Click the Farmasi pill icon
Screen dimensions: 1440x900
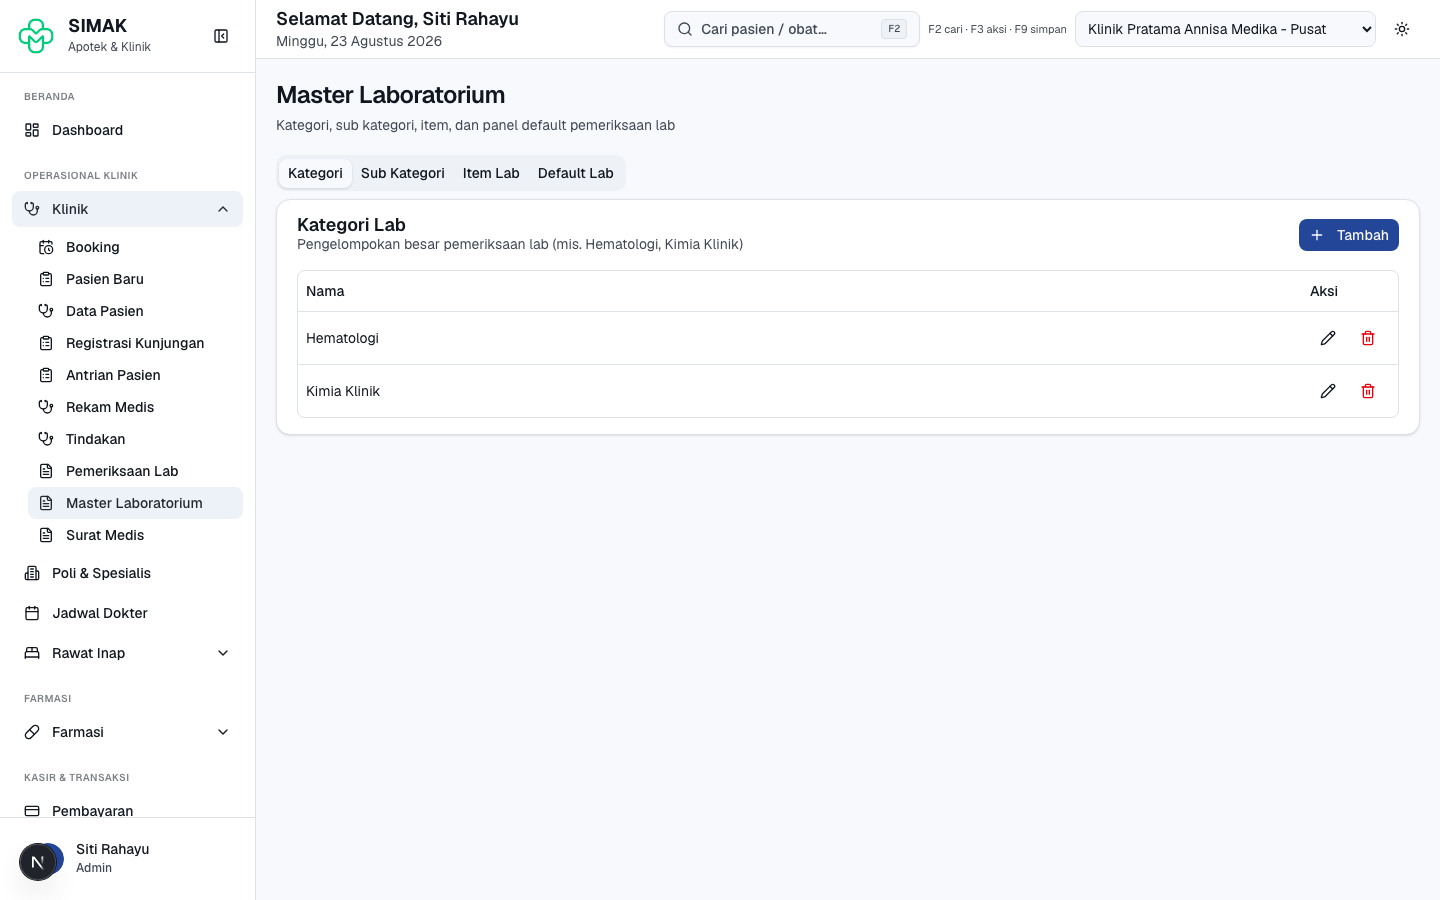click(x=32, y=732)
